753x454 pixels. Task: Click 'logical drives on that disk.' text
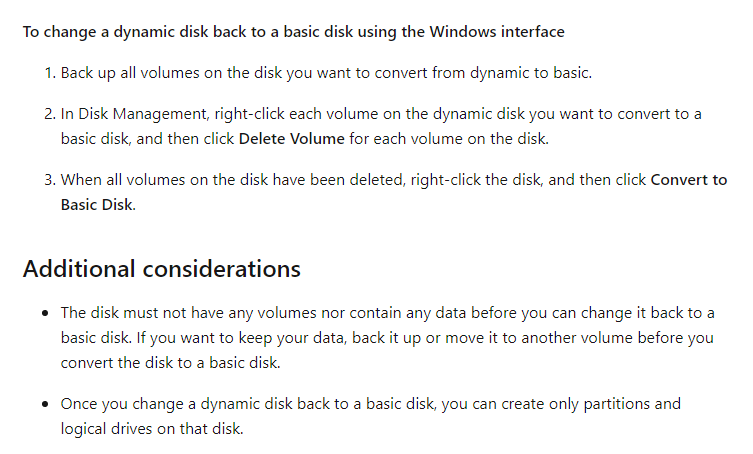point(152,429)
